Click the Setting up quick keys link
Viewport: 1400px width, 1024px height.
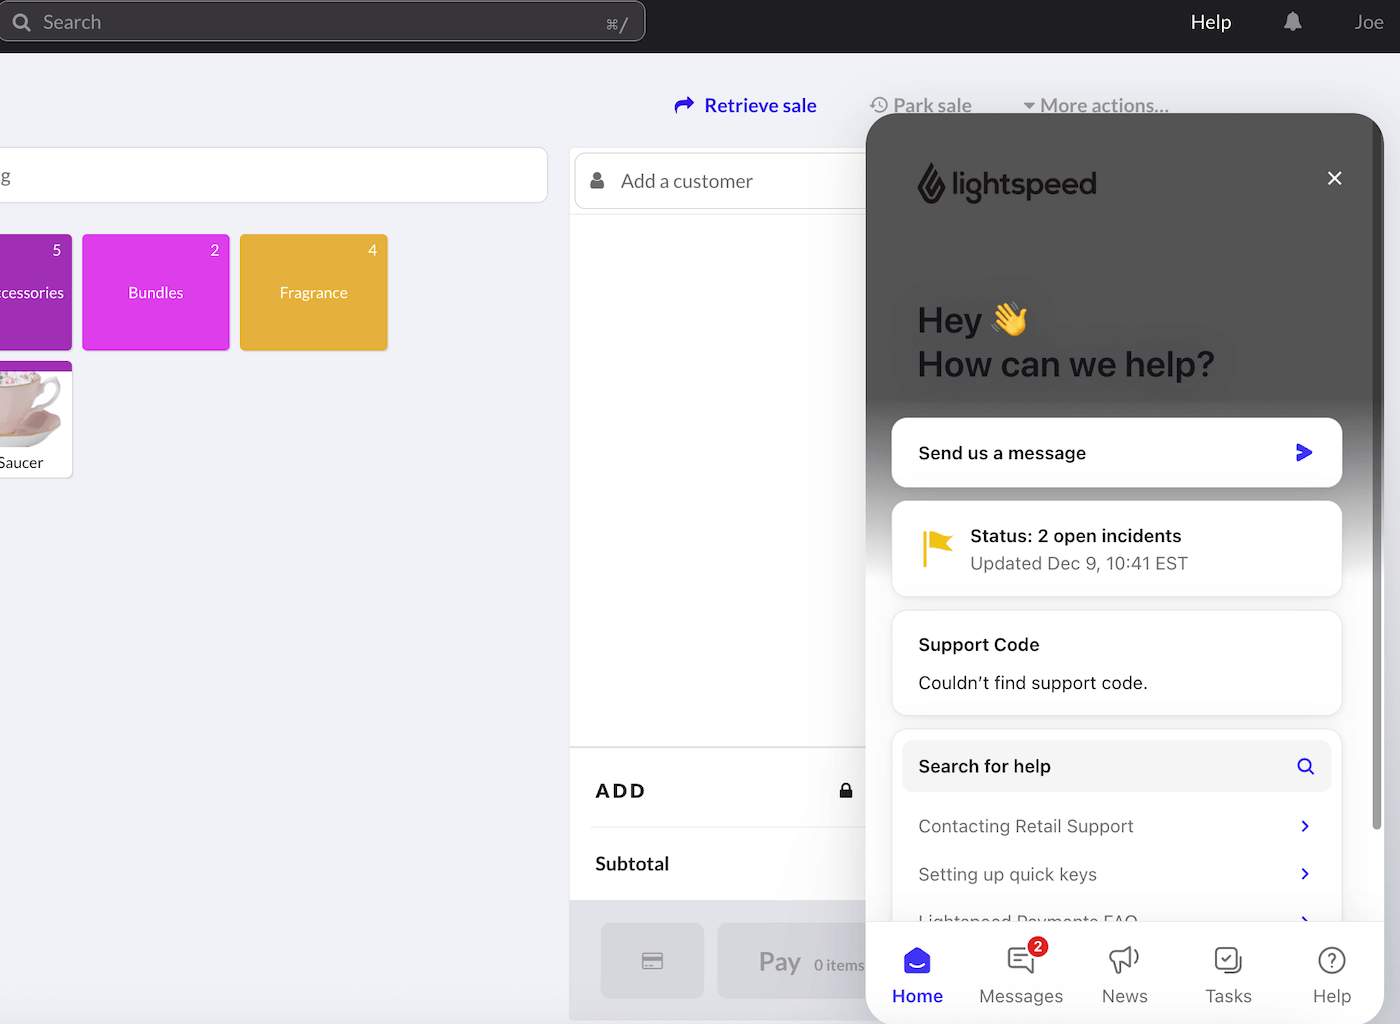[1007, 874]
